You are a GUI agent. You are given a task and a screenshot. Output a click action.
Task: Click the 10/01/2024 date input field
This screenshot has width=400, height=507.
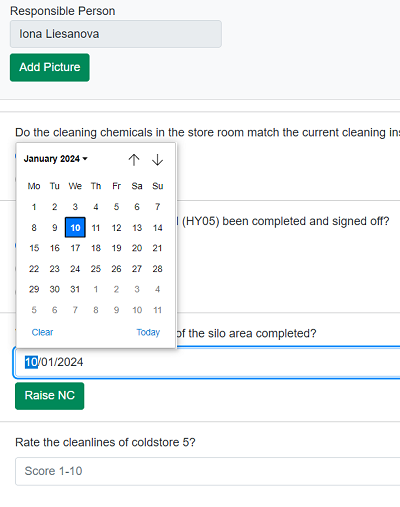click(x=207, y=362)
